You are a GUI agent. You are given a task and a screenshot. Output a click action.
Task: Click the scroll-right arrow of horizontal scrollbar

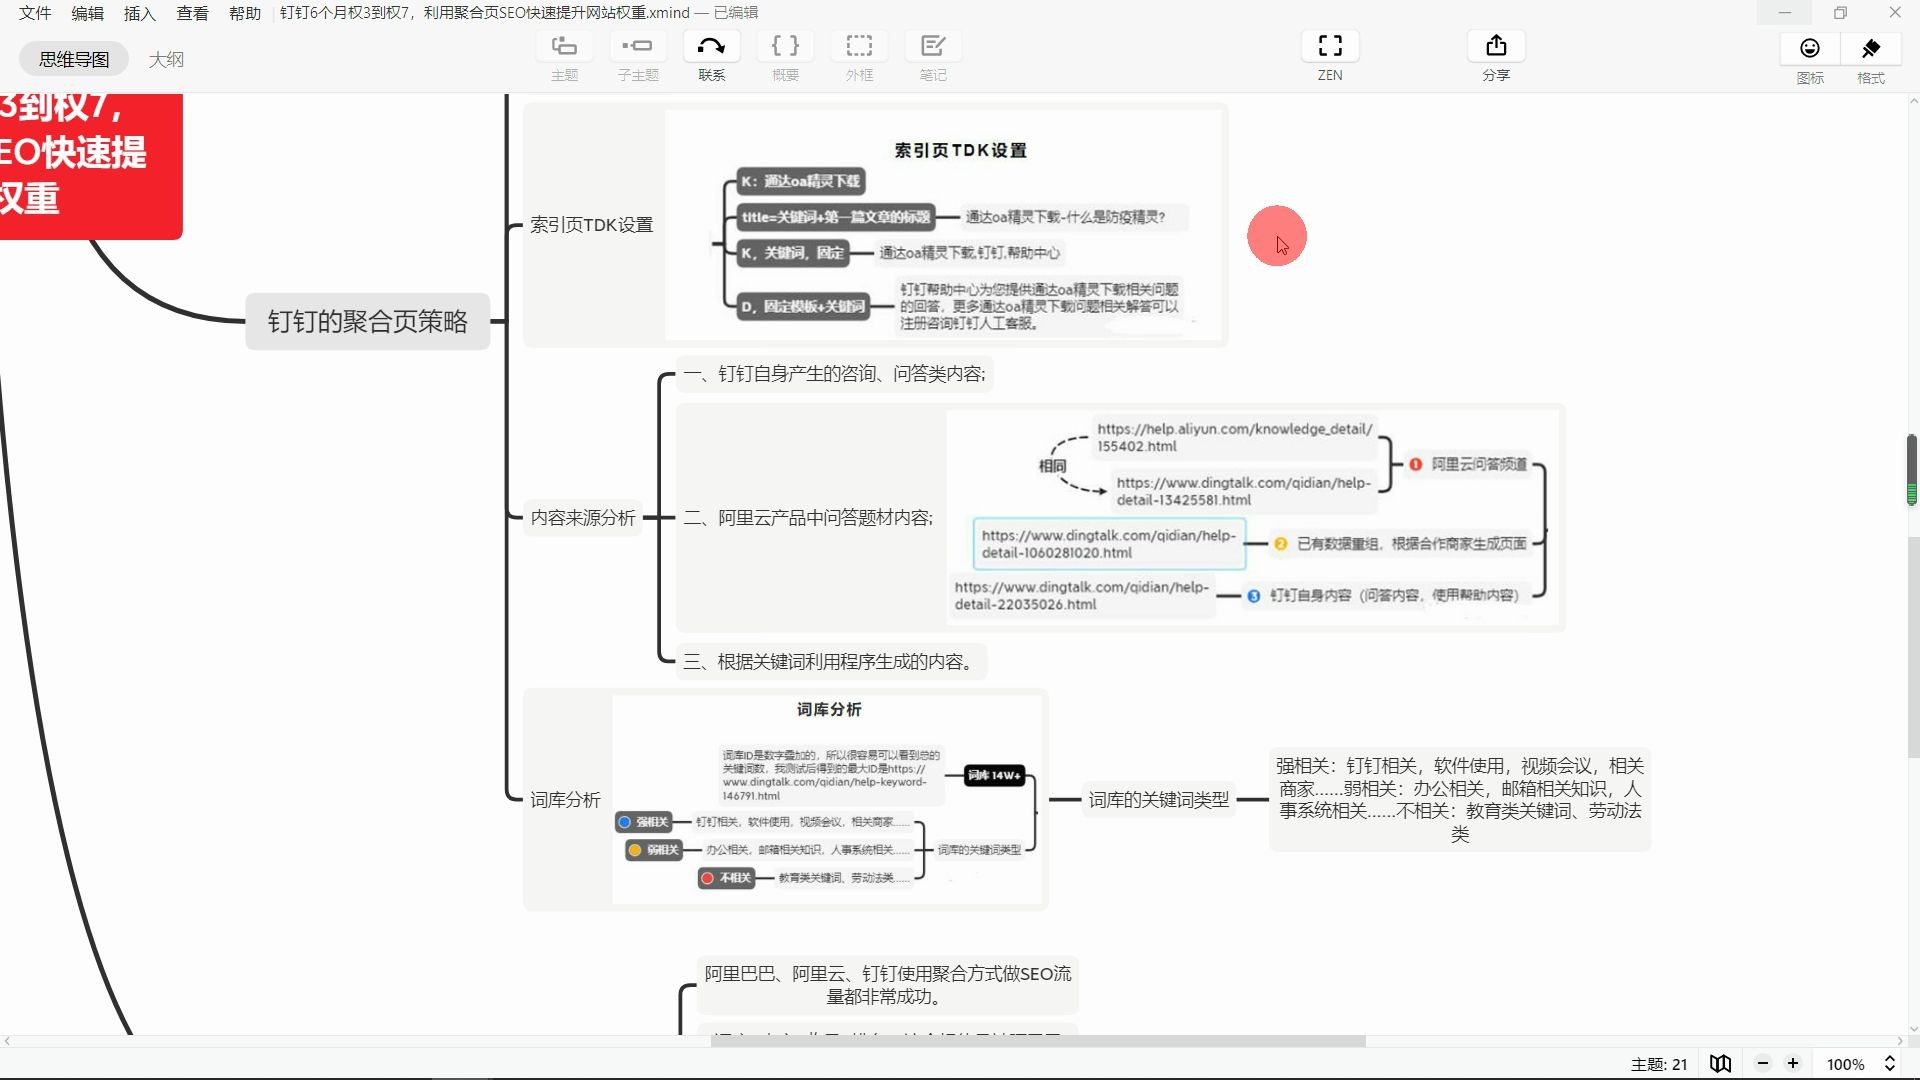tap(1900, 1041)
